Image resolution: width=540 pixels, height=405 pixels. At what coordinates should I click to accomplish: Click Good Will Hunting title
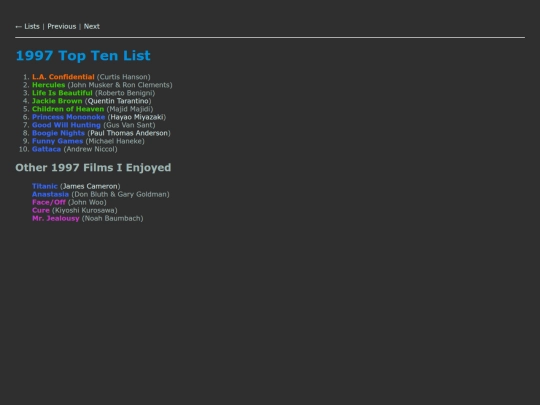click(x=66, y=125)
